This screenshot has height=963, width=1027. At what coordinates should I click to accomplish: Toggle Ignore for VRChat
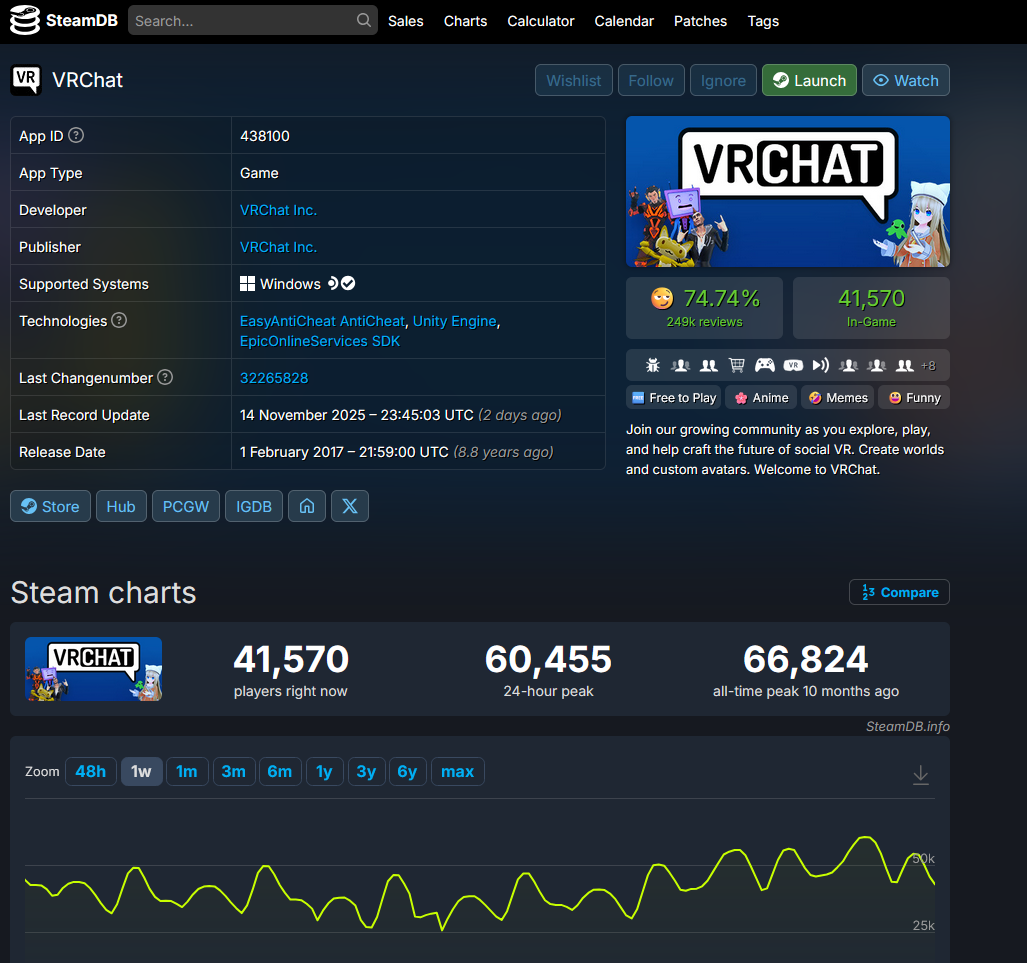point(723,81)
